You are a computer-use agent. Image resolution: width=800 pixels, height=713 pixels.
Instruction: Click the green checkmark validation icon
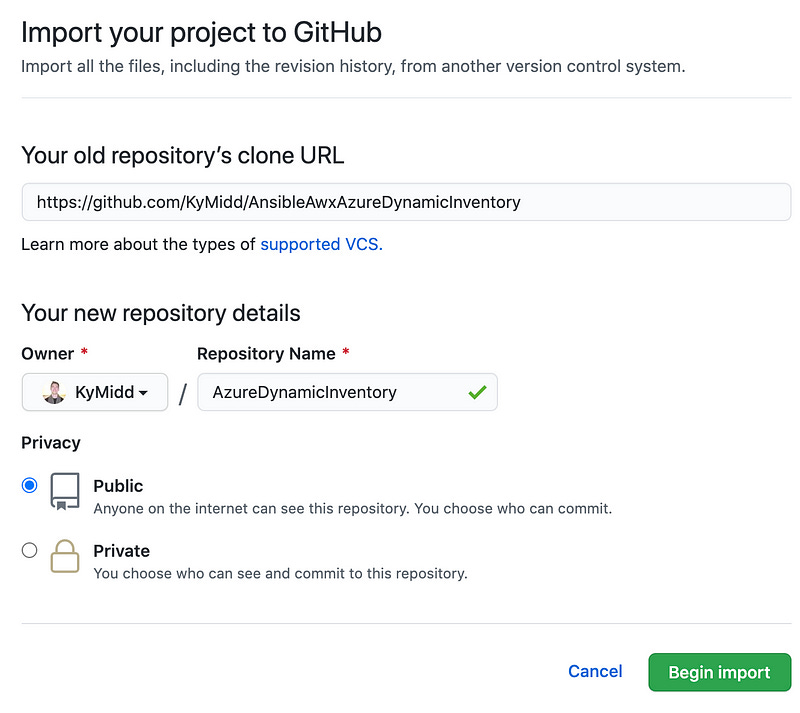coord(478,392)
